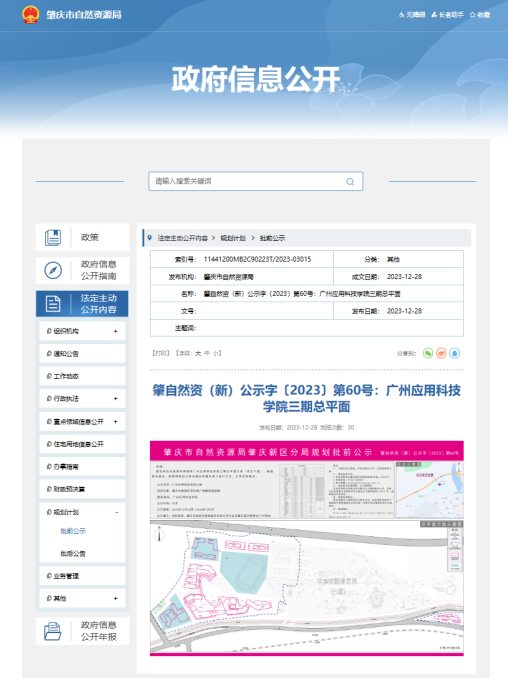Click the 打印 print link

(161, 353)
